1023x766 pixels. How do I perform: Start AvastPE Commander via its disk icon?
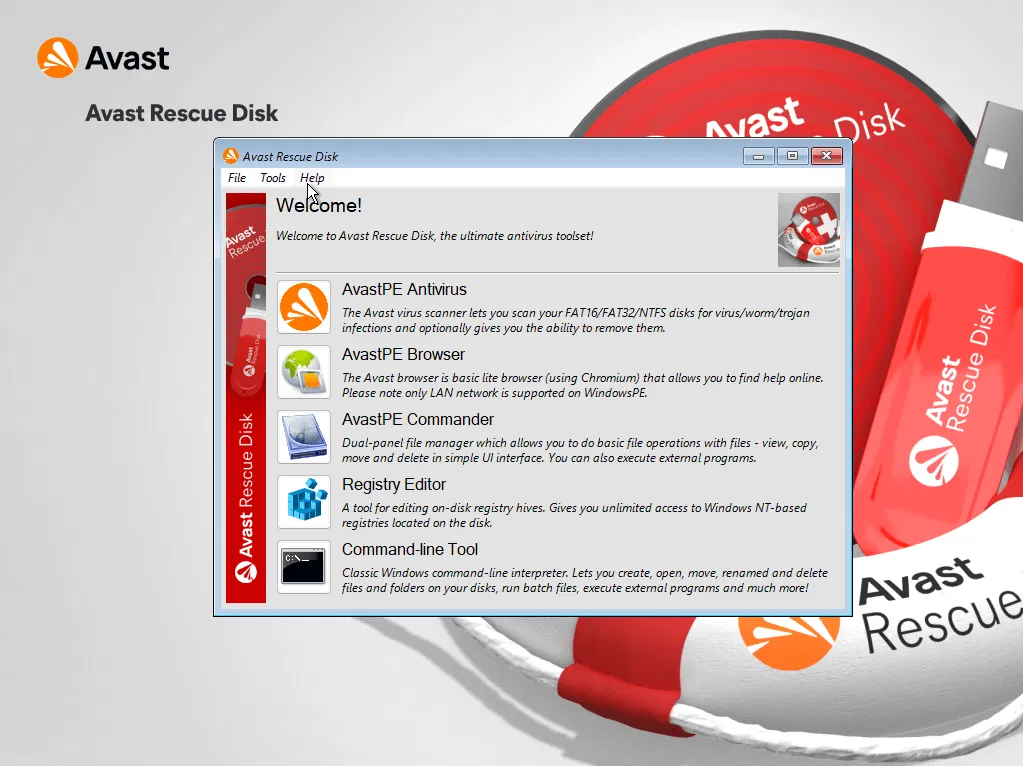303,437
